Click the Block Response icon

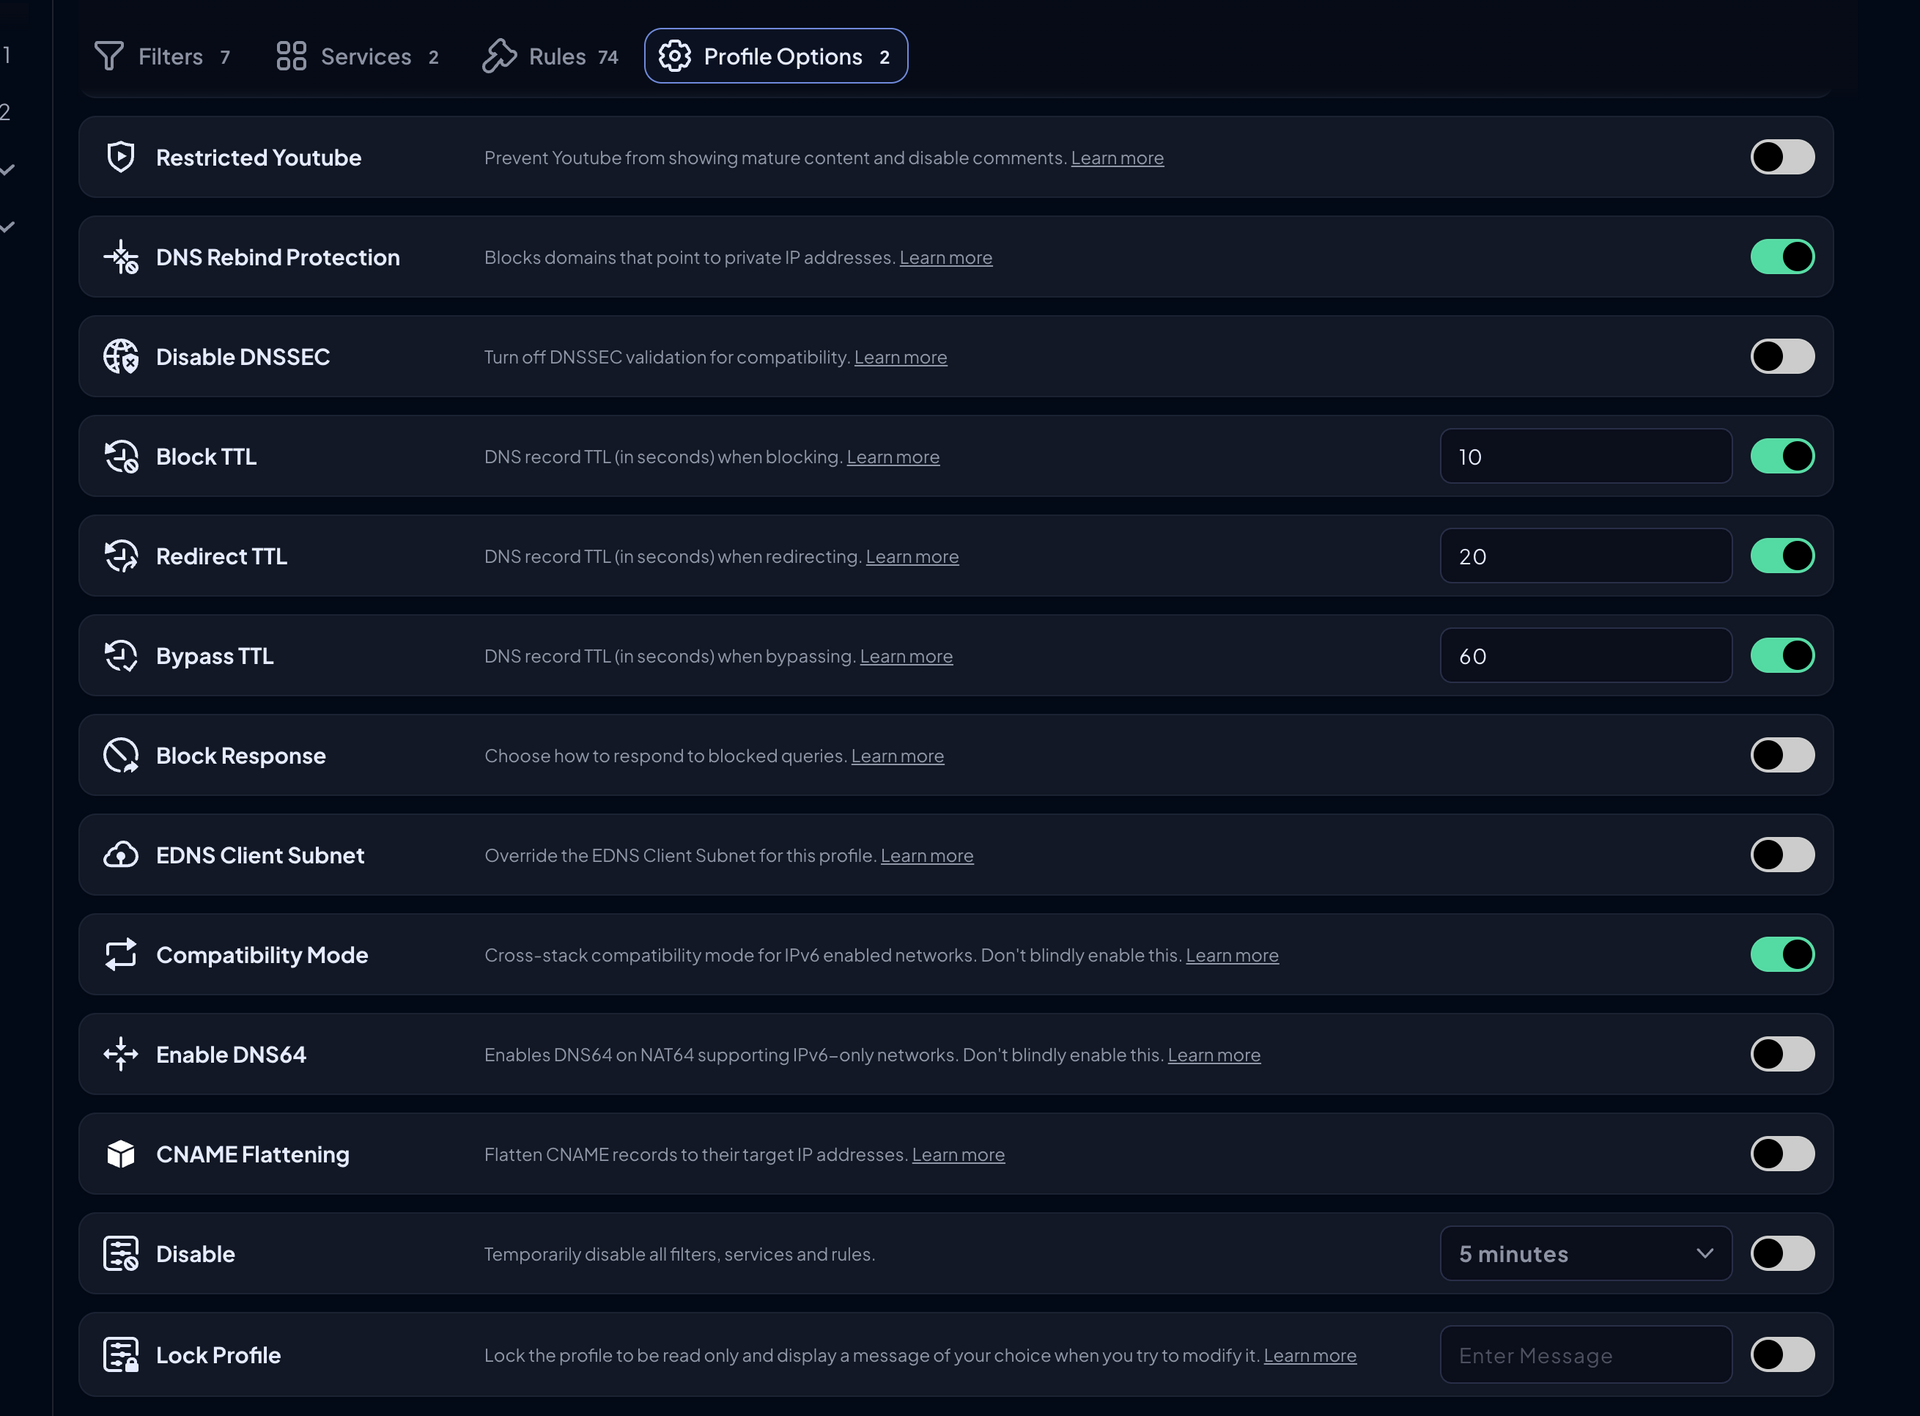coord(121,756)
